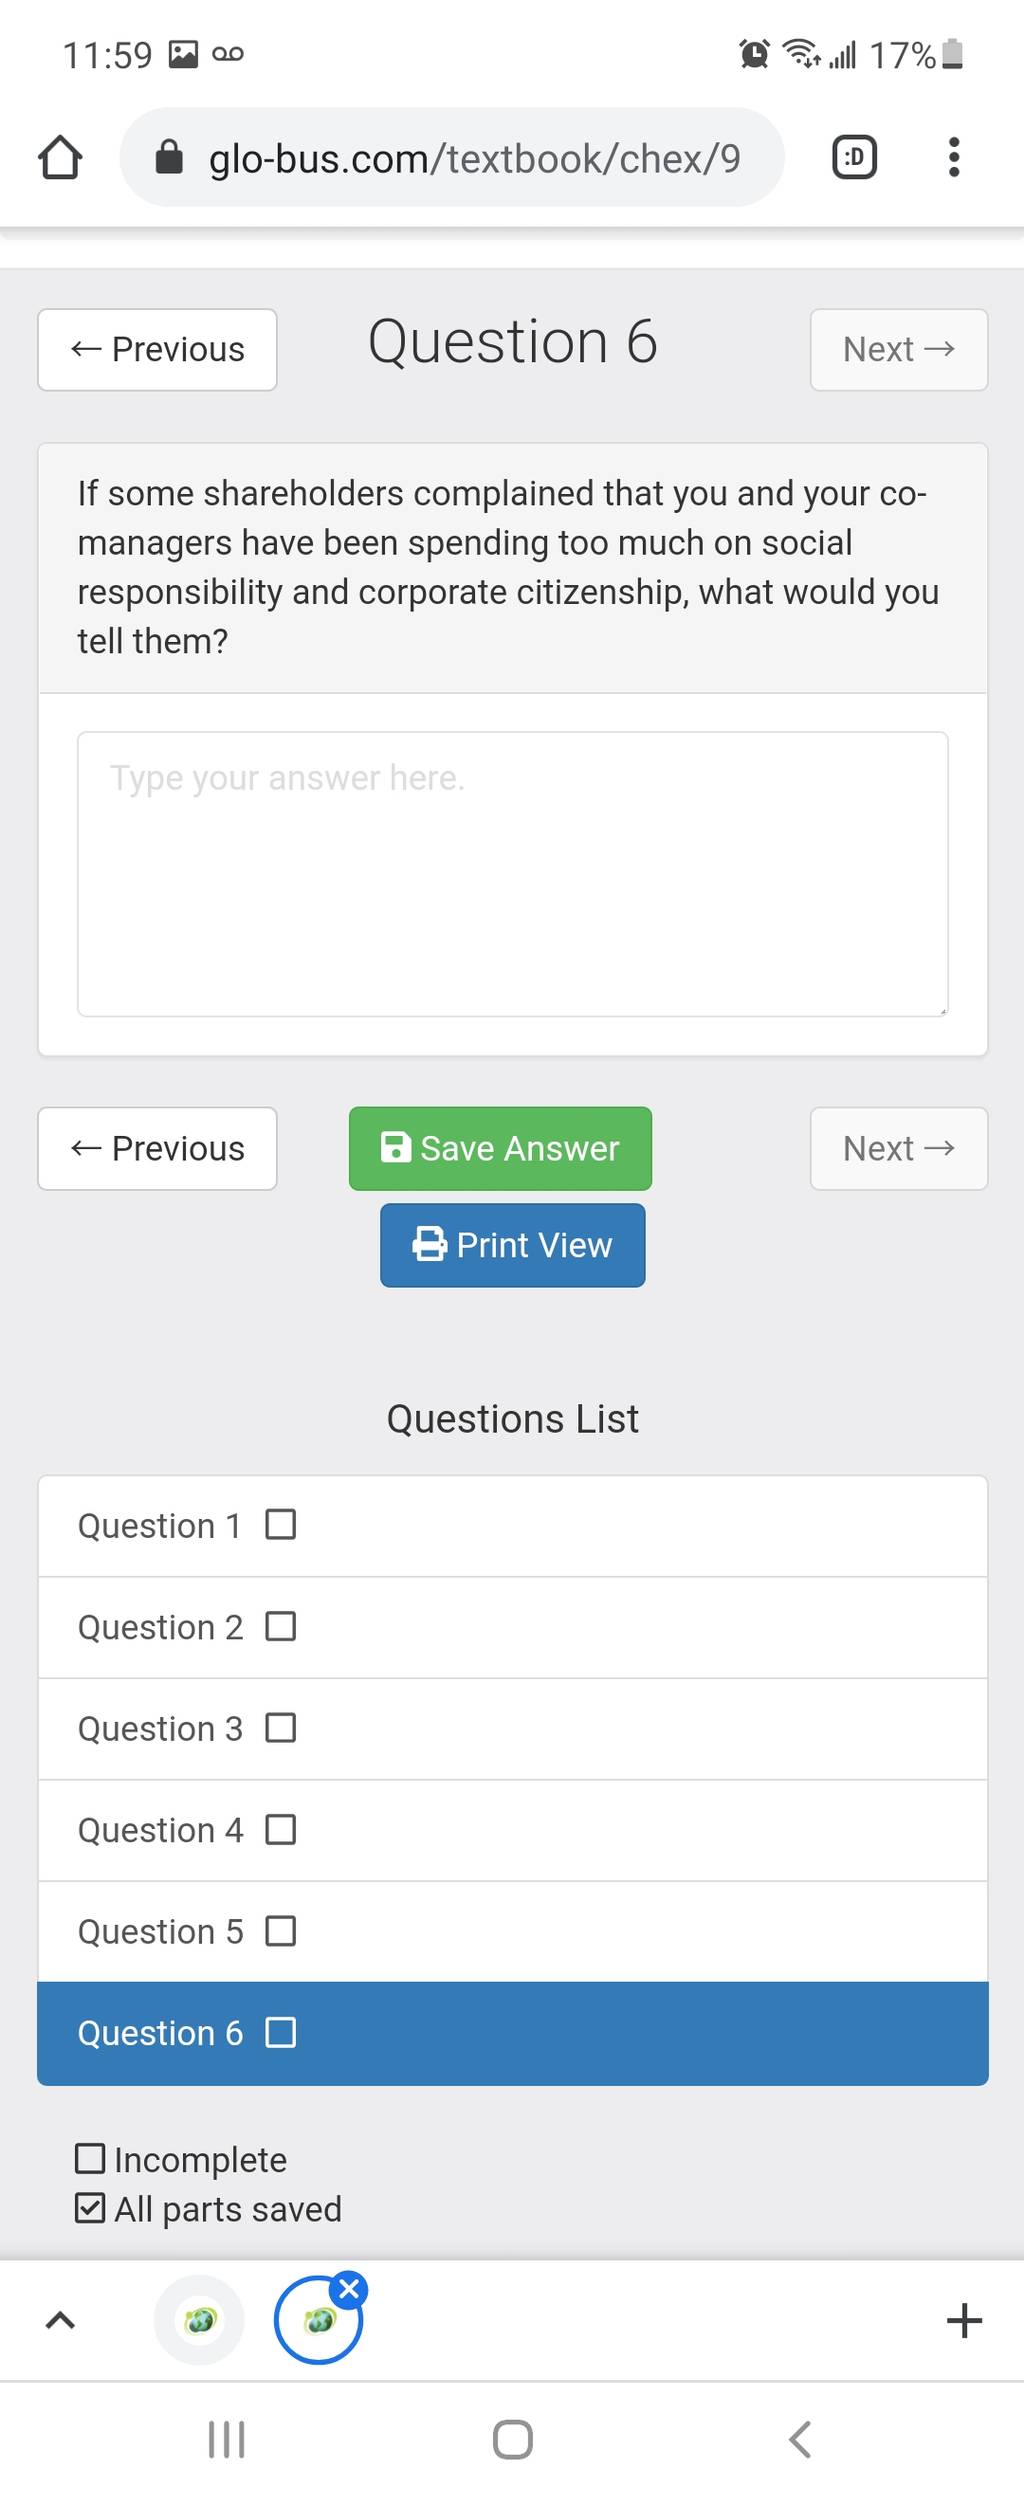The height and width of the screenshot is (2499, 1024).
Task: Expand the bottom tab bar chevron
Action: click(60, 2321)
